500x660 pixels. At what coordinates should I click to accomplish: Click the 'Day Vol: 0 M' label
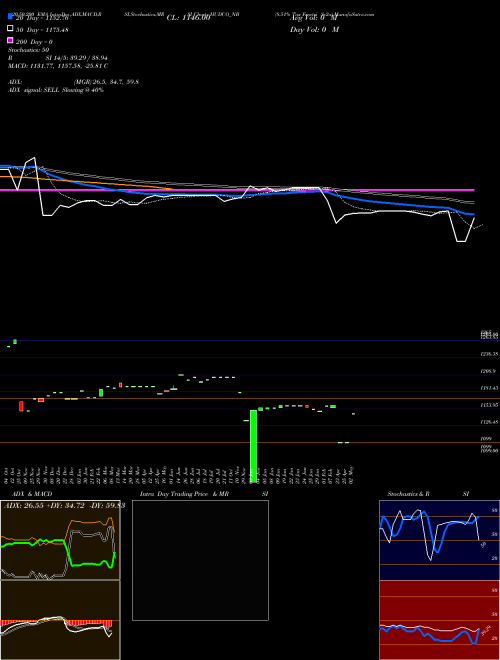pyautogui.click(x=314, y=30)
